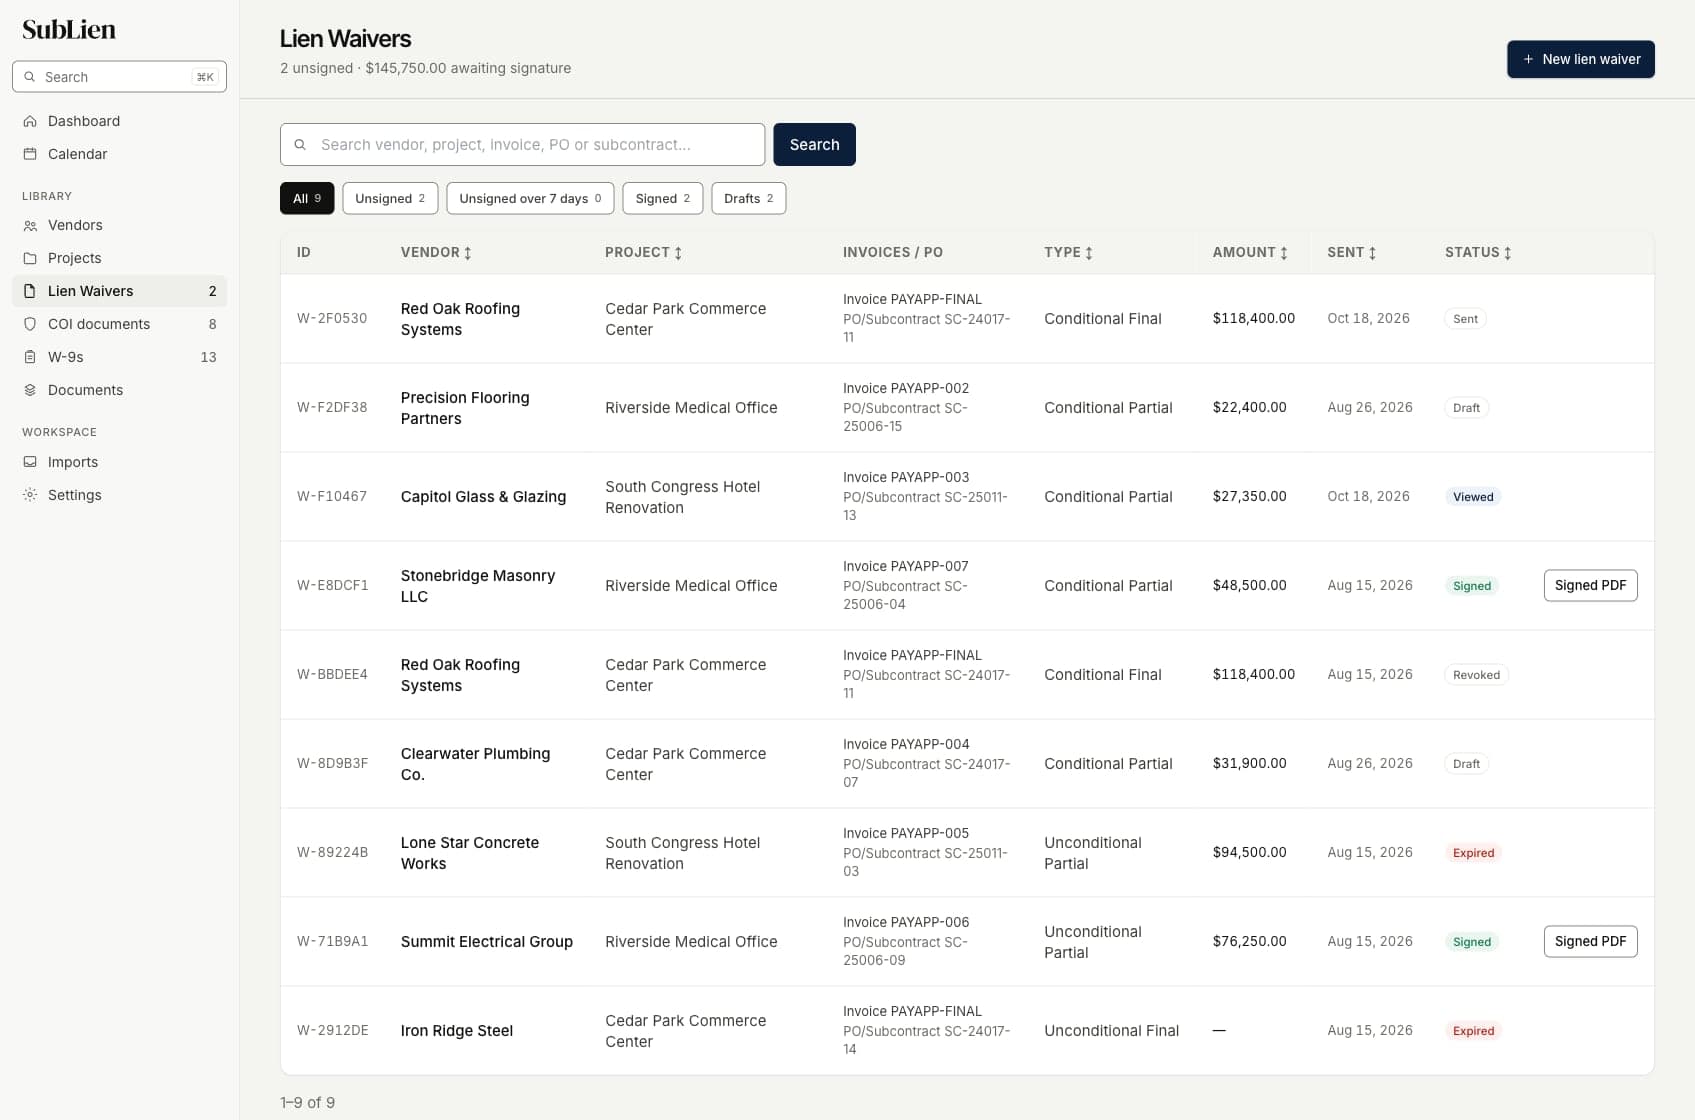Select Lone Star Concrete Works vendor
1695x1120 pixels.
(x=470, y=853)
